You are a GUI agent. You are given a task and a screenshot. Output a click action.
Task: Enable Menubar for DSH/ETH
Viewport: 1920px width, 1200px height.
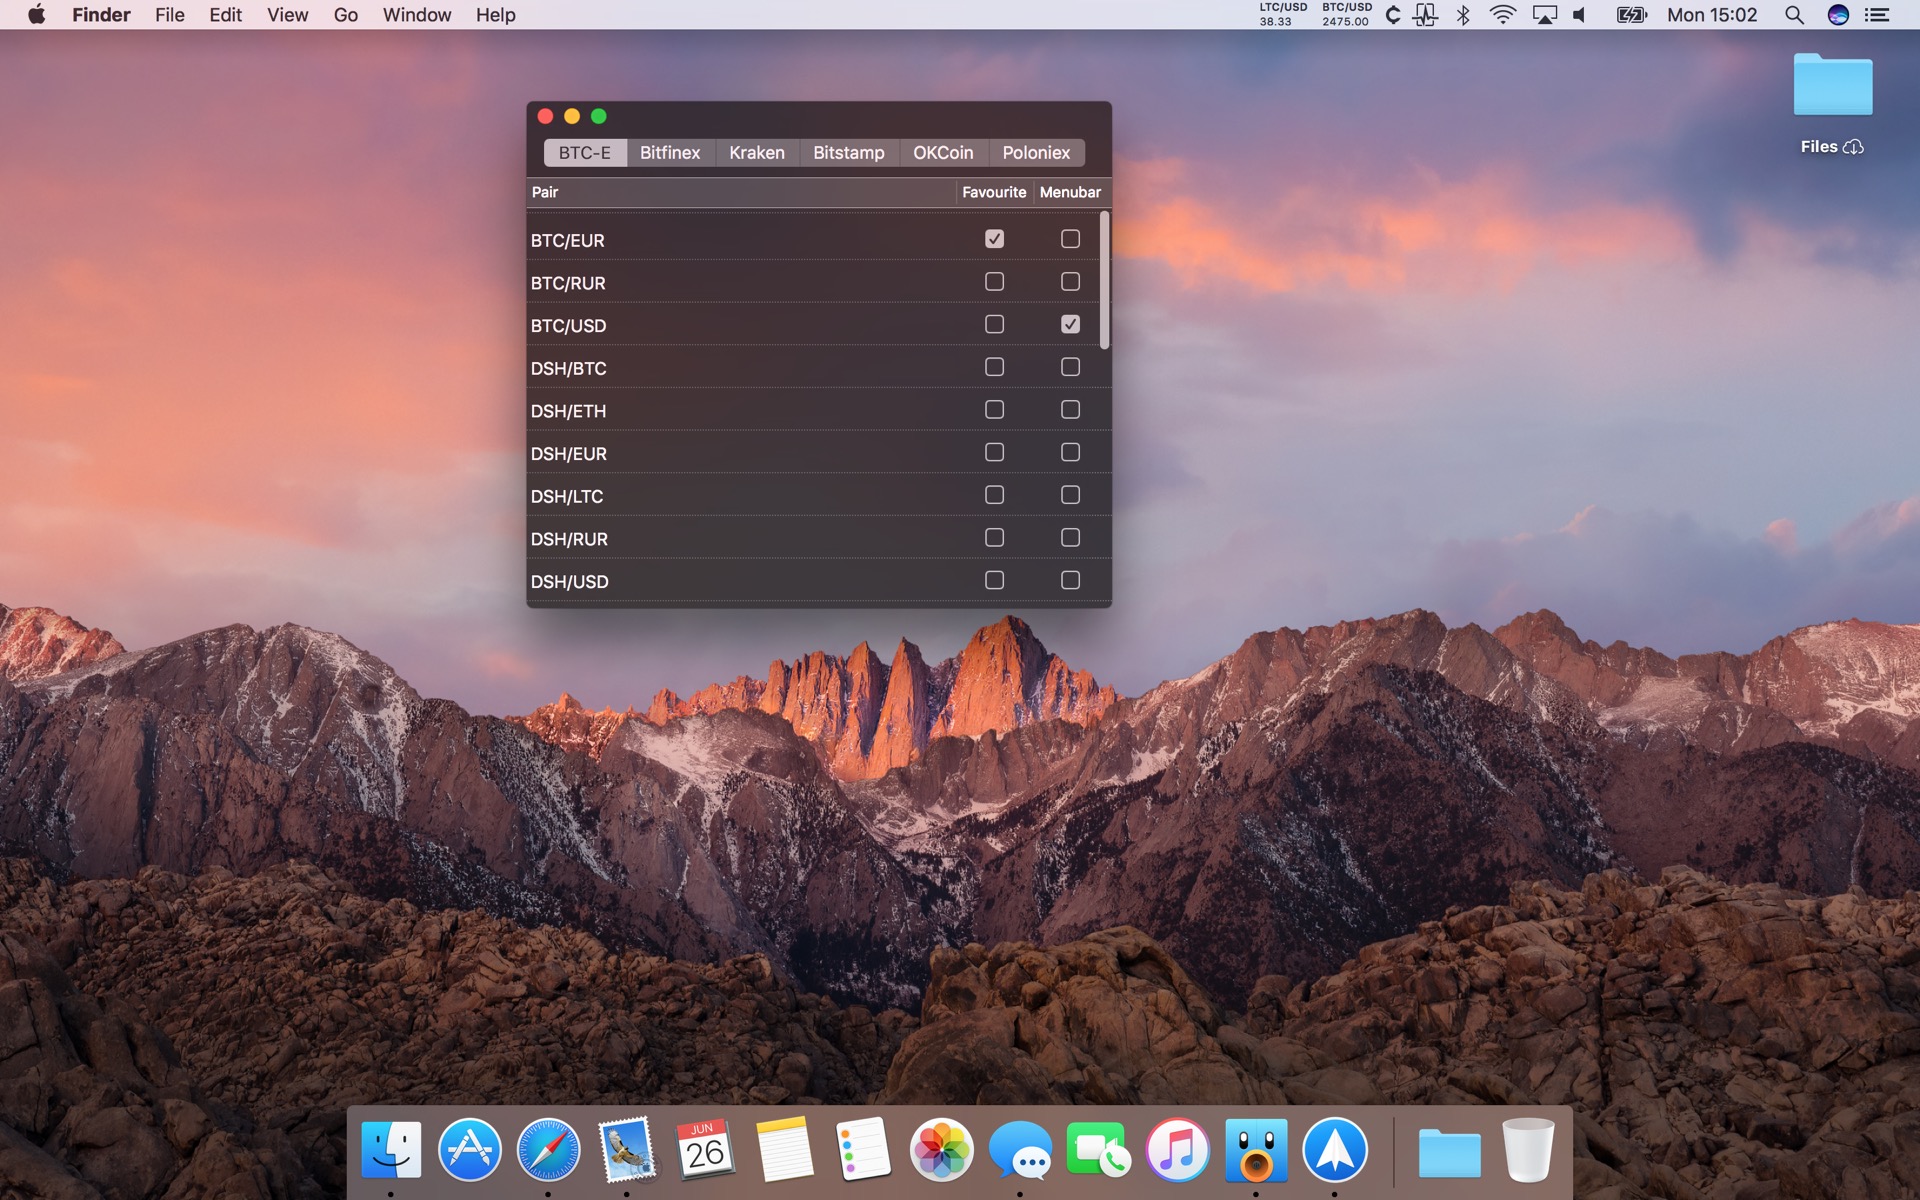(1070, 410)
